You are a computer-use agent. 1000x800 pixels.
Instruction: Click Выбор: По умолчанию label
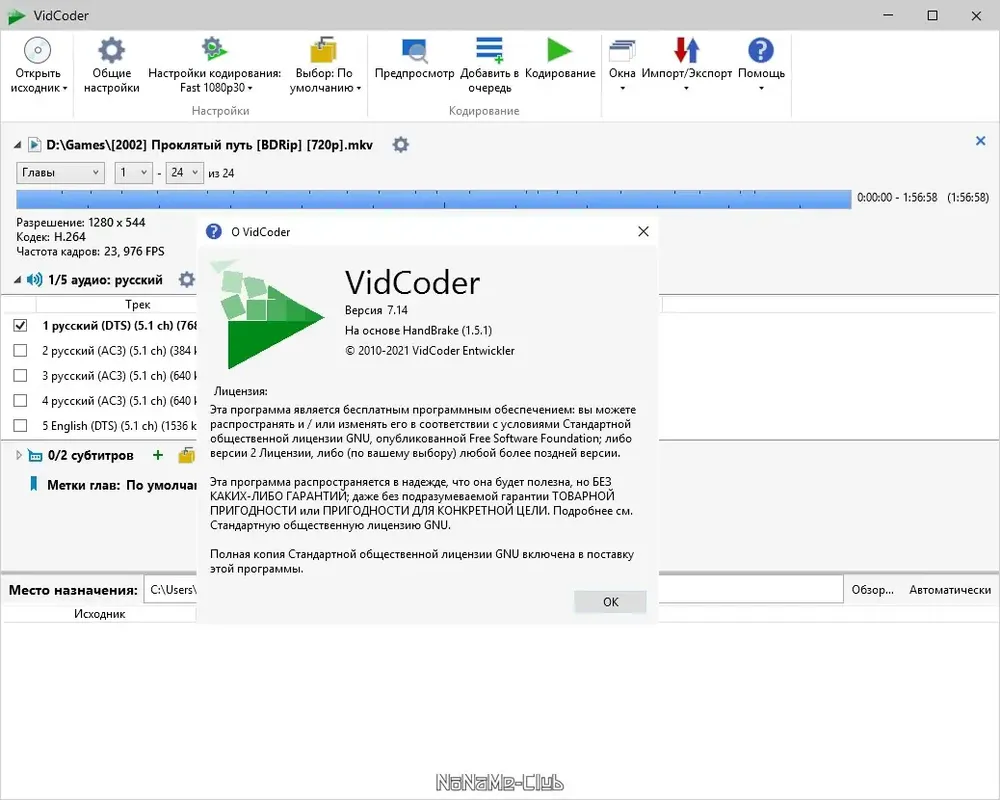[323, 80]
